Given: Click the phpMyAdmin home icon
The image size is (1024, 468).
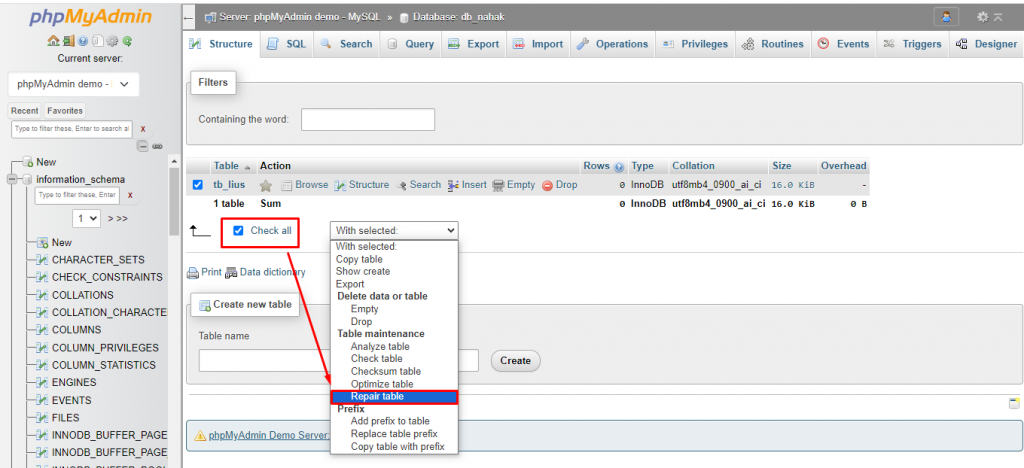Looking at the screenshot, I should pos(53,41).
